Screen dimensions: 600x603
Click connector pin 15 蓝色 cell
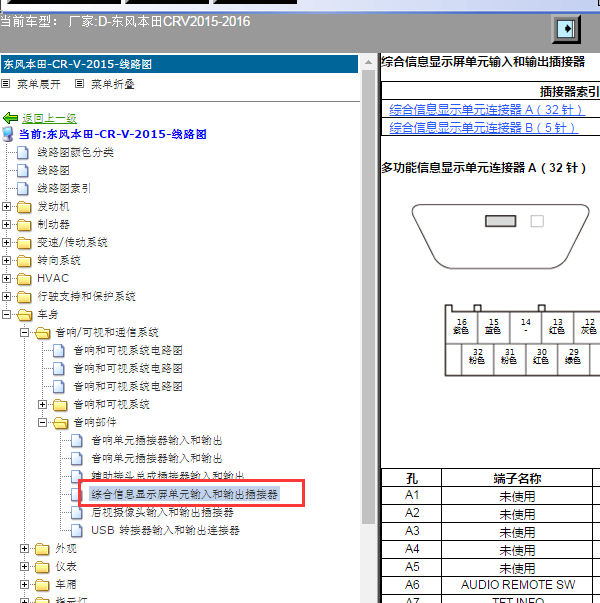click(x=493, y=326)
